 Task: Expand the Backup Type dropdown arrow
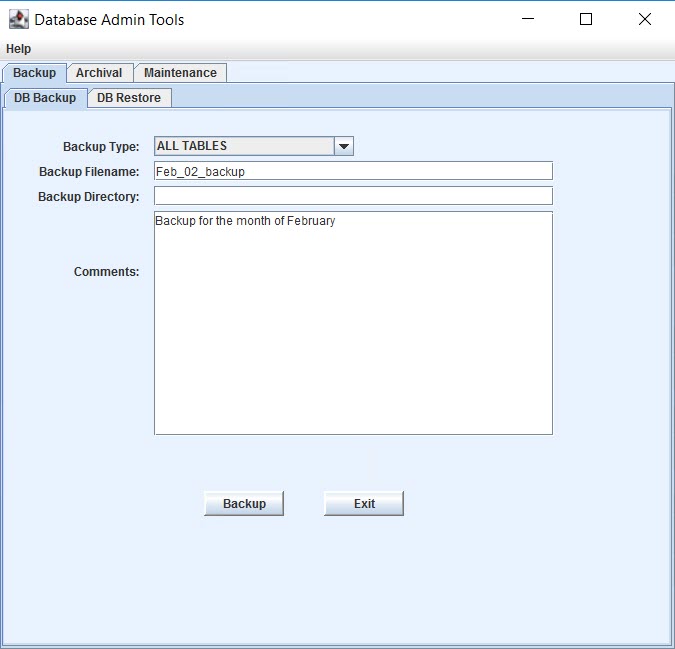point(344,146)
